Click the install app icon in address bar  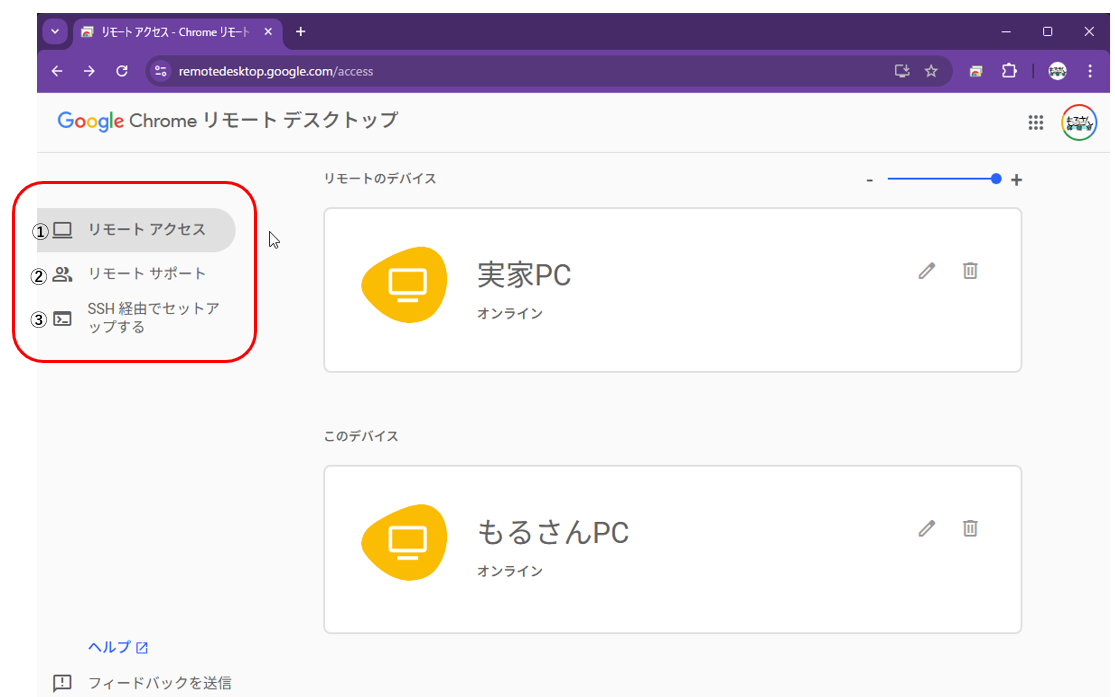click(x=902, y=71)
